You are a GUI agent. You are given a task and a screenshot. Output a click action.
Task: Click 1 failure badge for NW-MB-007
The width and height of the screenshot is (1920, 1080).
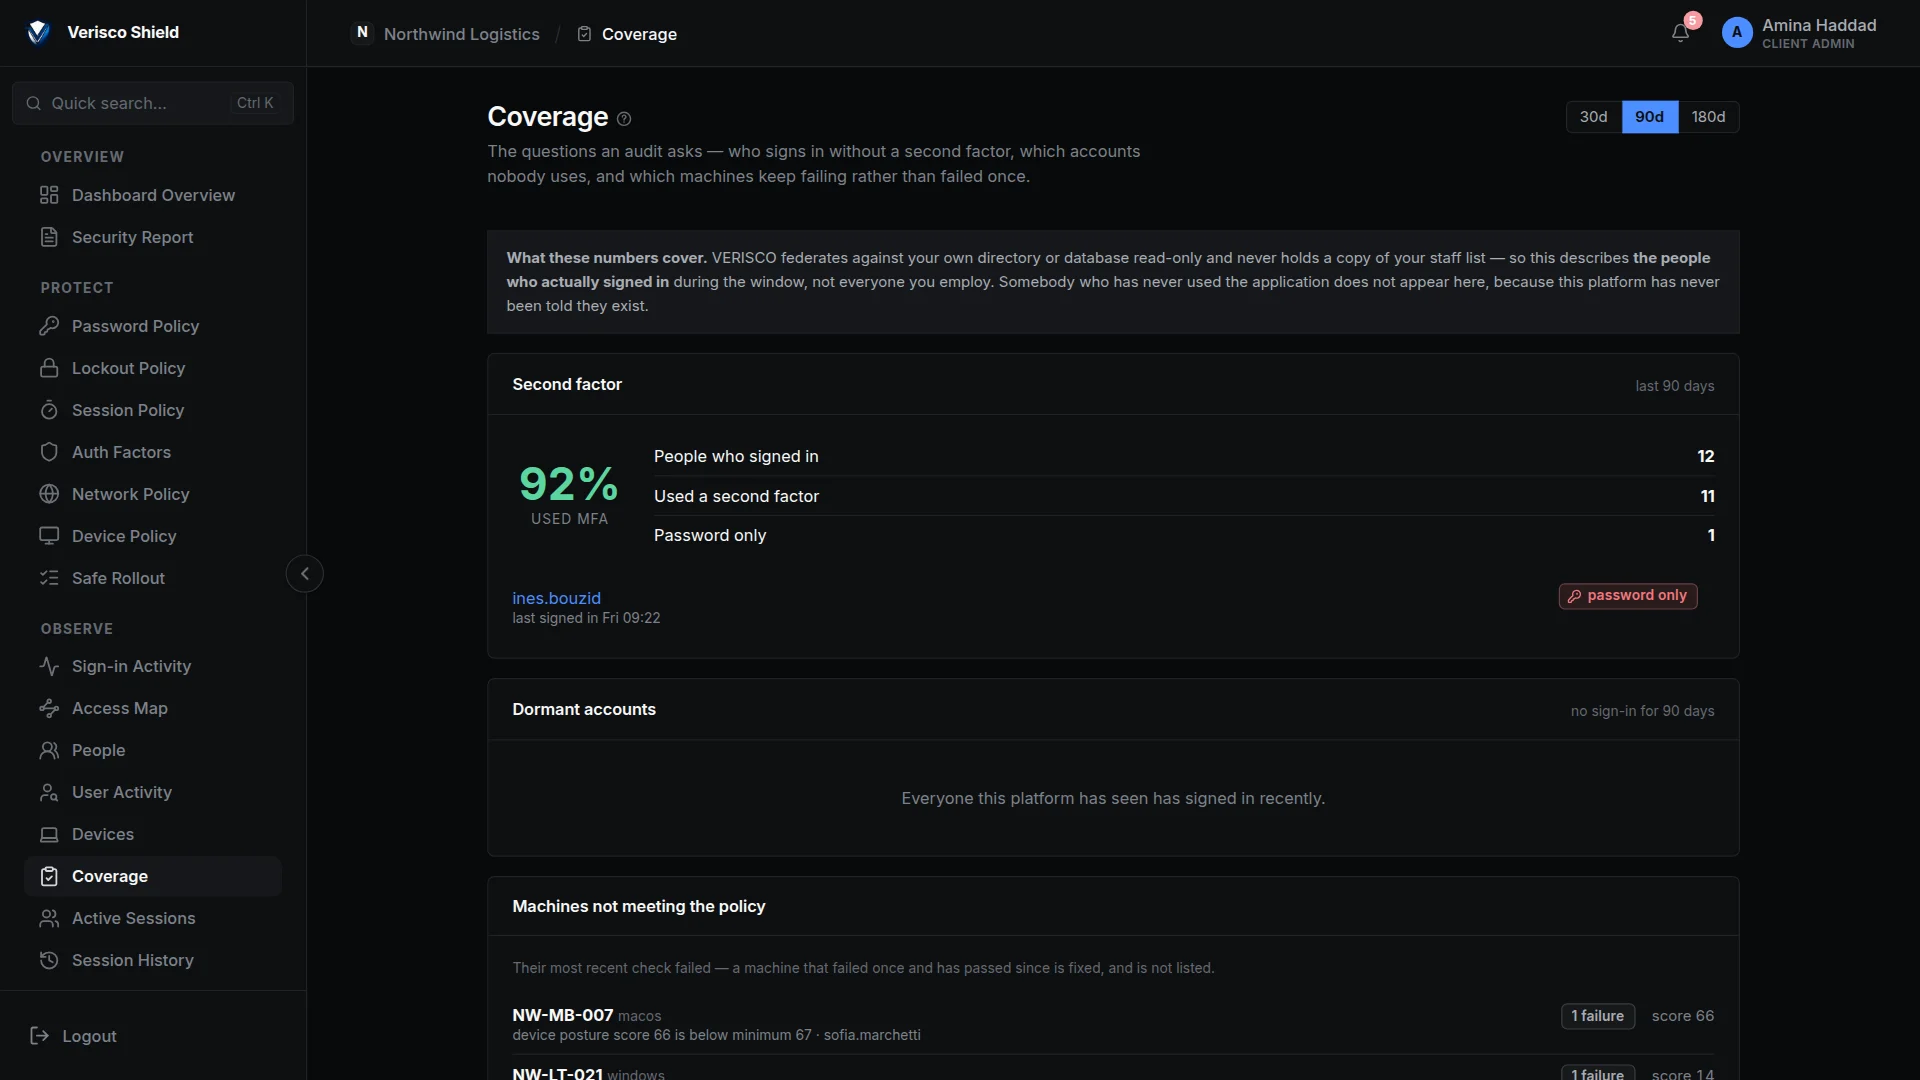tap(1597, 1016)
